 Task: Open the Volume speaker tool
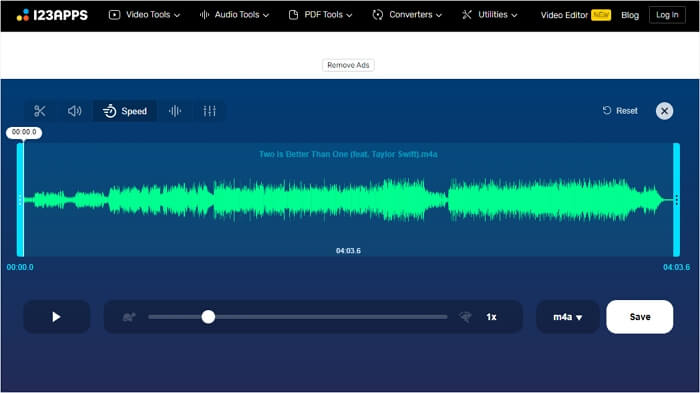pos(74,111)
